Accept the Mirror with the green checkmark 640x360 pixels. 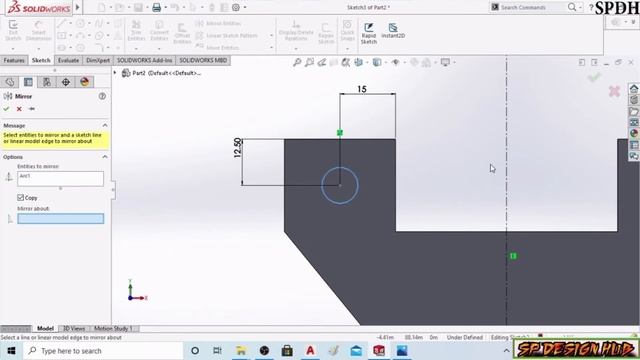point(6,109)
